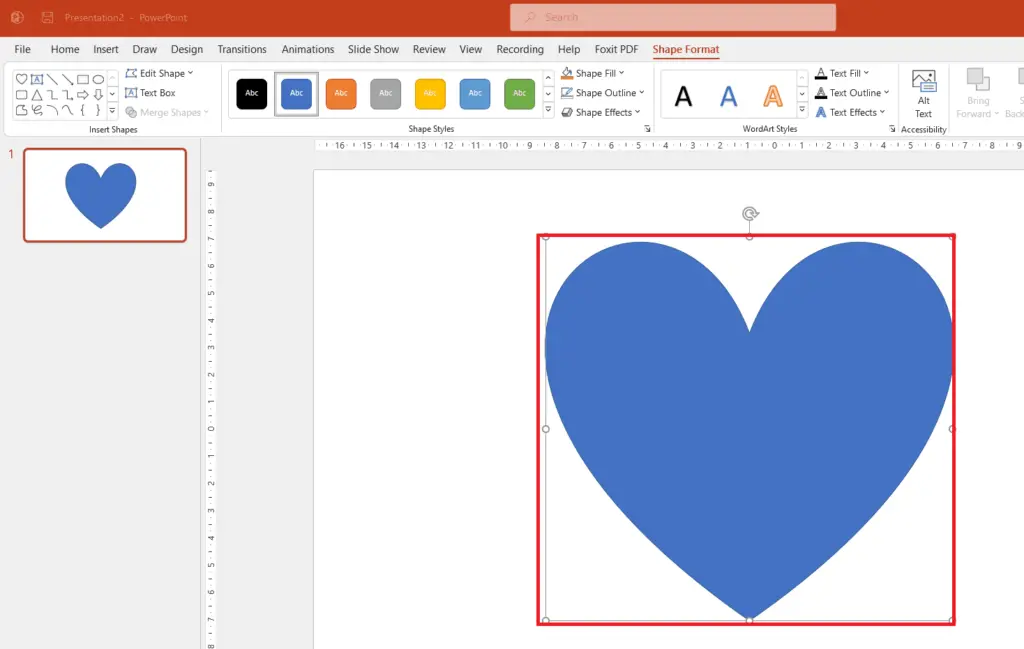The width and height of the screenshot is (1024, 649).
Task: Choose the Freeform Scribble tool
Action: pos(38,109)
